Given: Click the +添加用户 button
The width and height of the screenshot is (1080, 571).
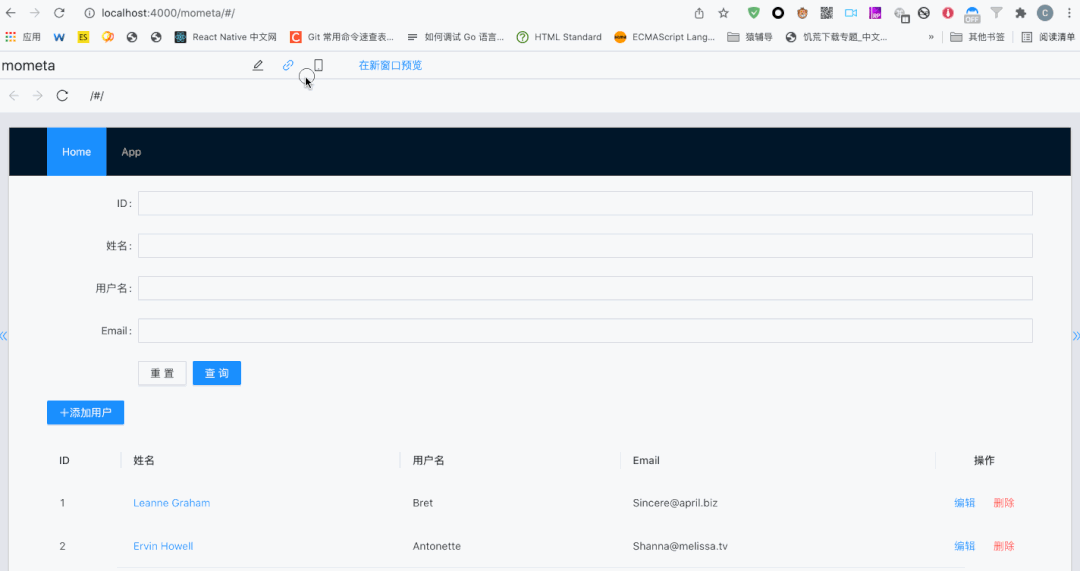Looking at the screenshot, I should tap(85, 413).
